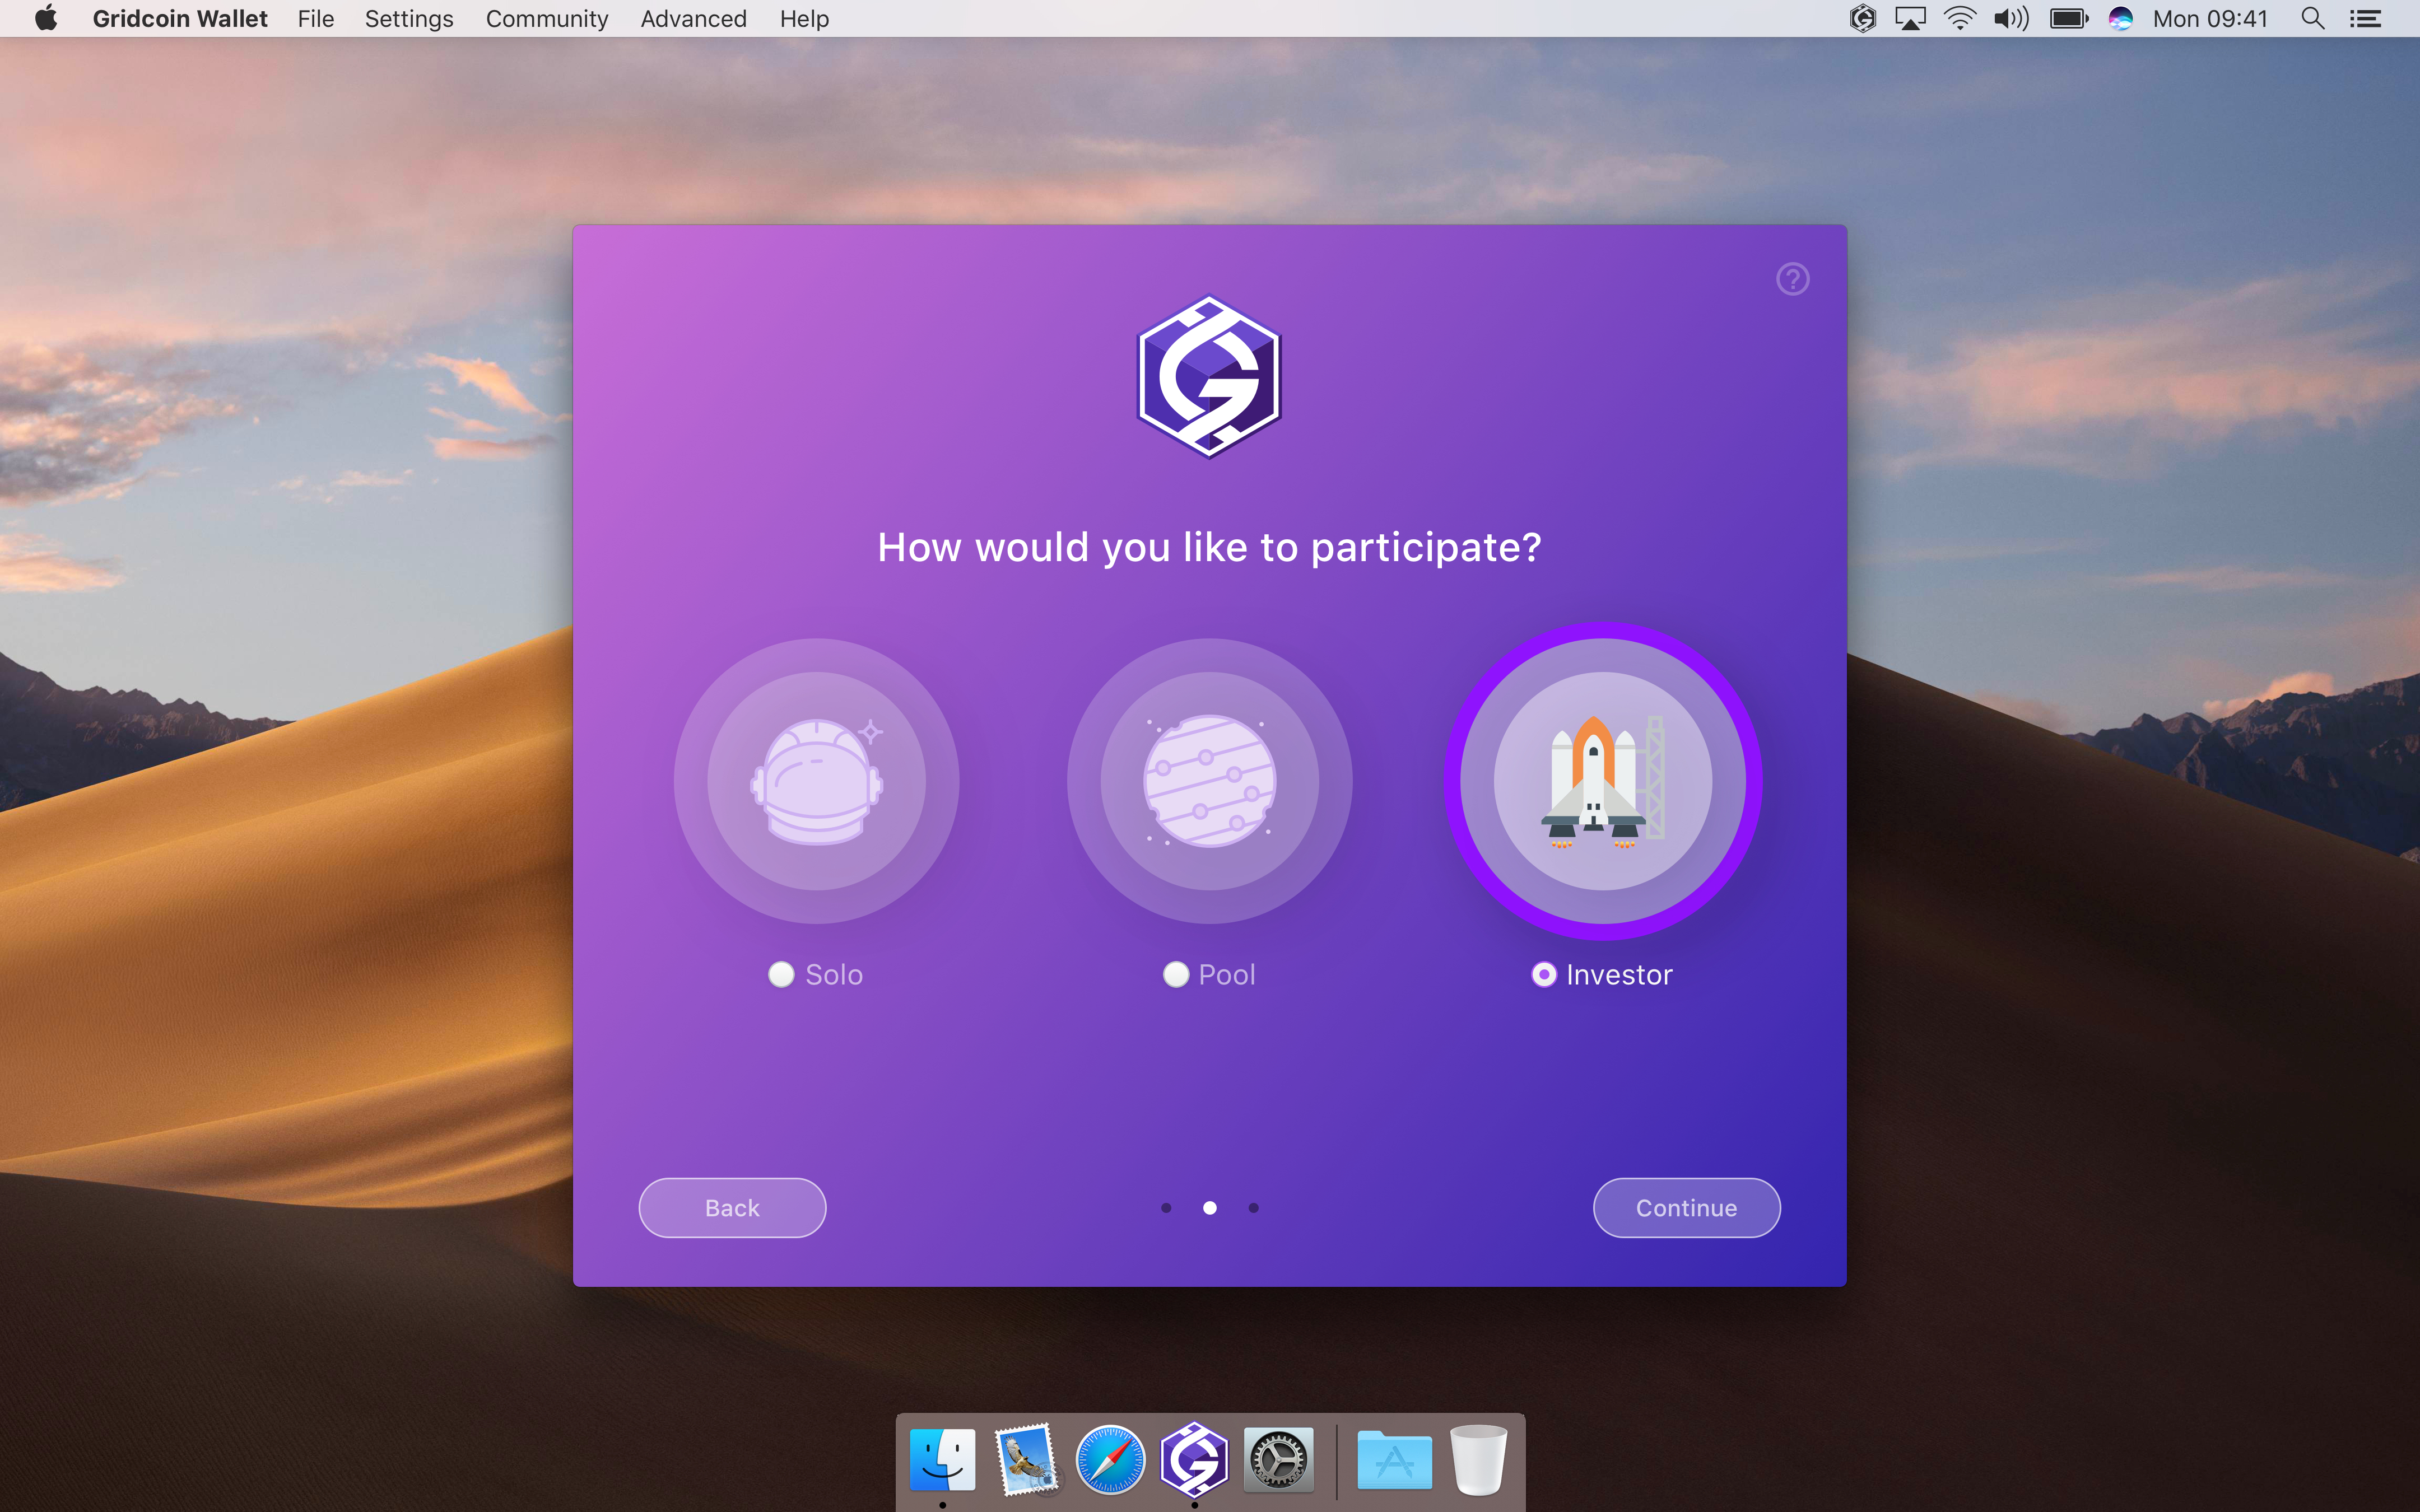Open the Gridcoin Wallet application menu
The image size is (2420, 1512).
pos(180,19)
